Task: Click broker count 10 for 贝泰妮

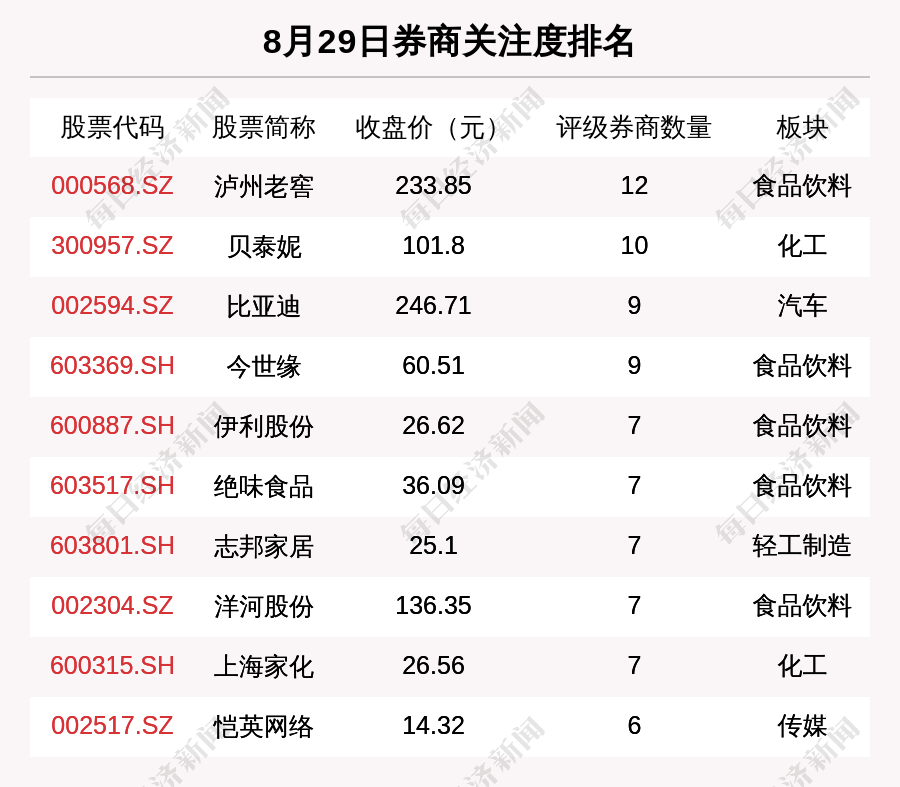Action: tap(634, 246)
